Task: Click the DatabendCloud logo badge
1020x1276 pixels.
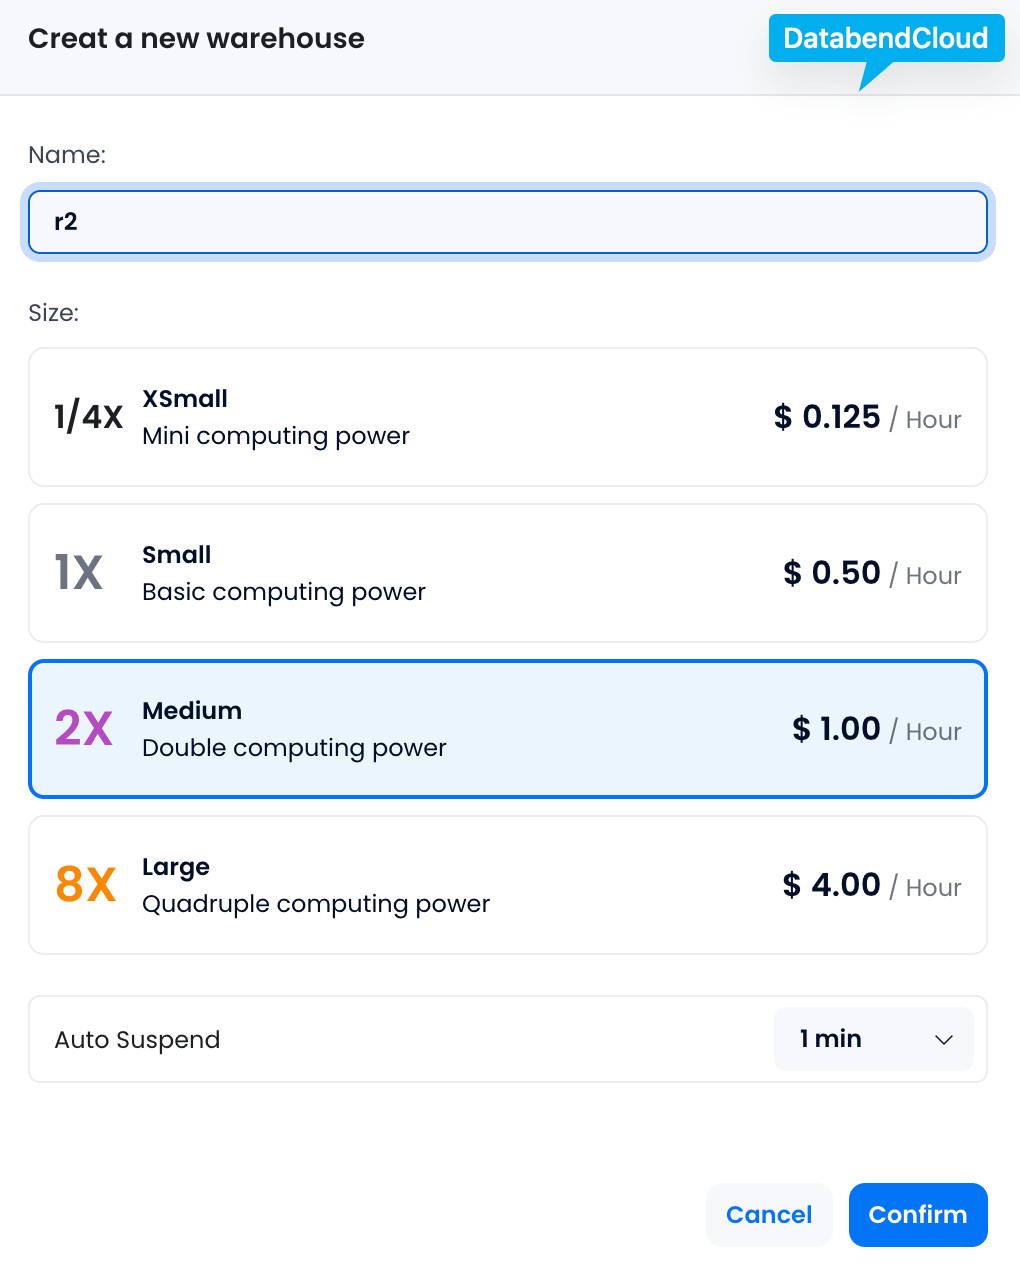Action: coord(885,39)
